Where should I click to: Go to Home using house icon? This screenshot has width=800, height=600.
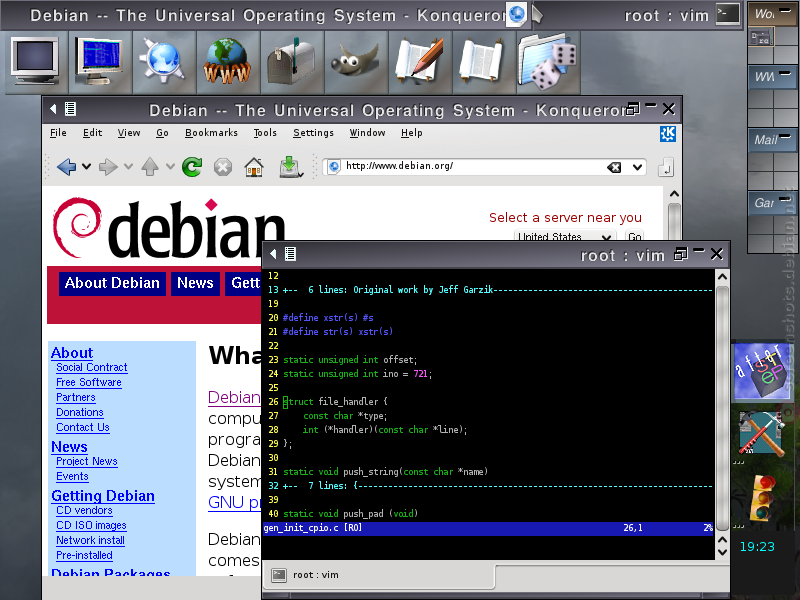click(x=254, y=166)
